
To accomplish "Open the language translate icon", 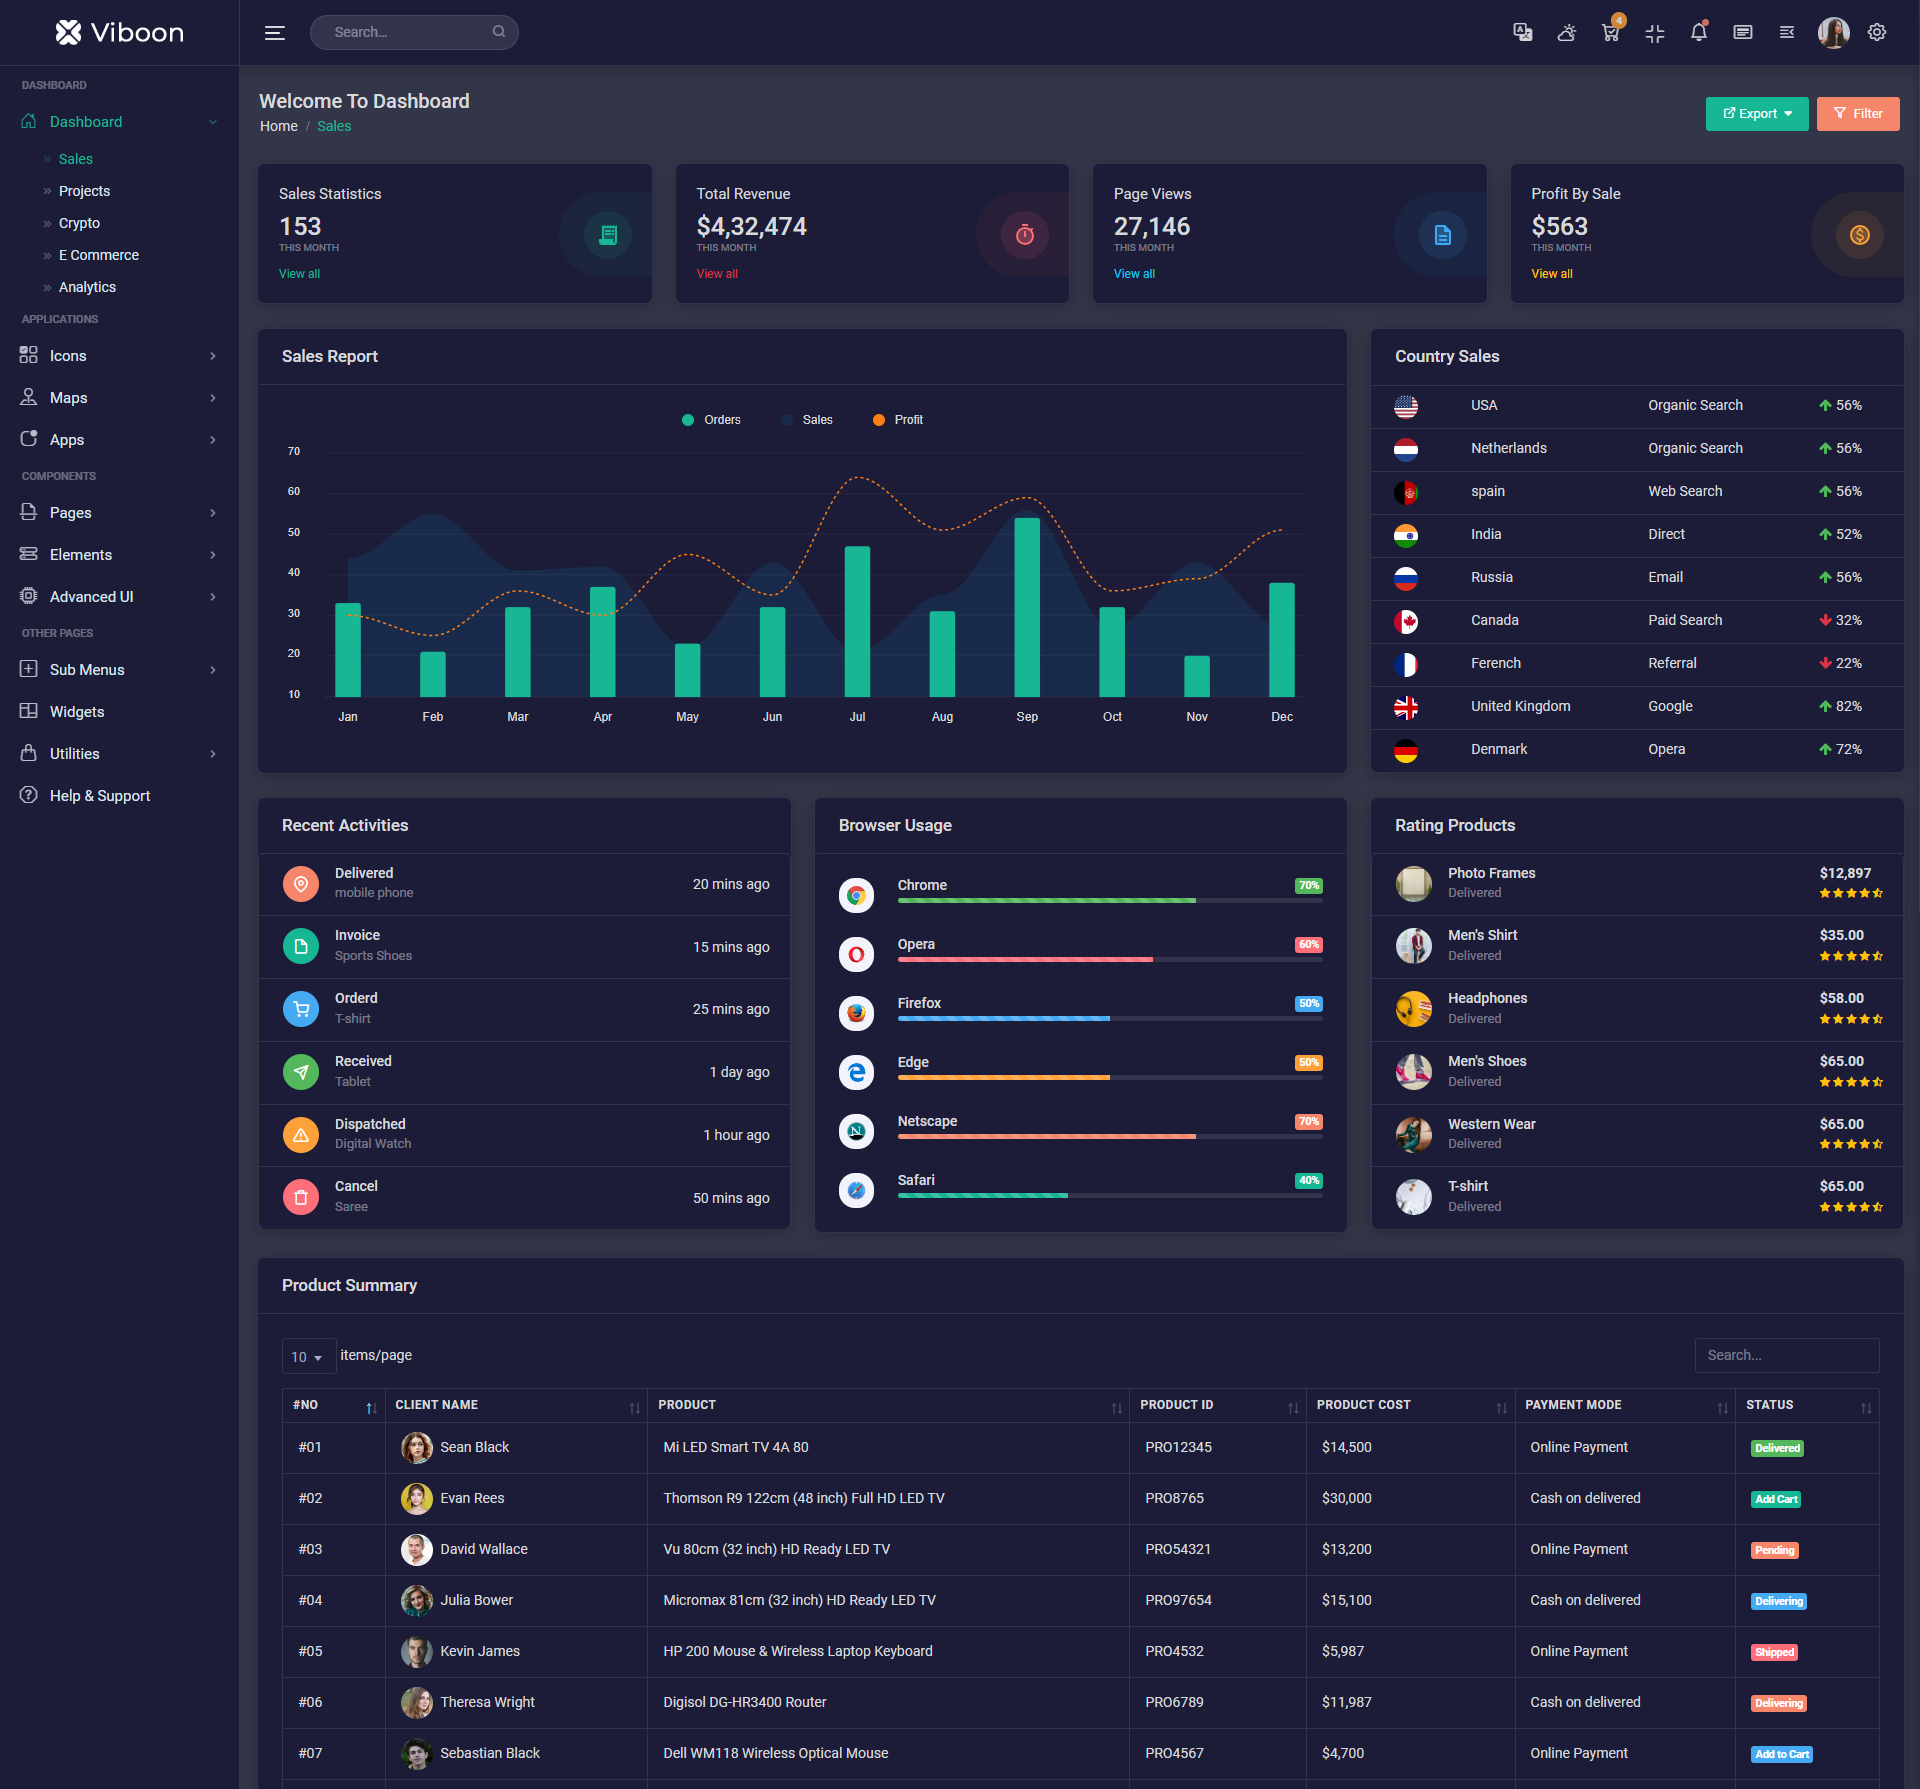I will pyautogui.click(x=1522, y=32).
